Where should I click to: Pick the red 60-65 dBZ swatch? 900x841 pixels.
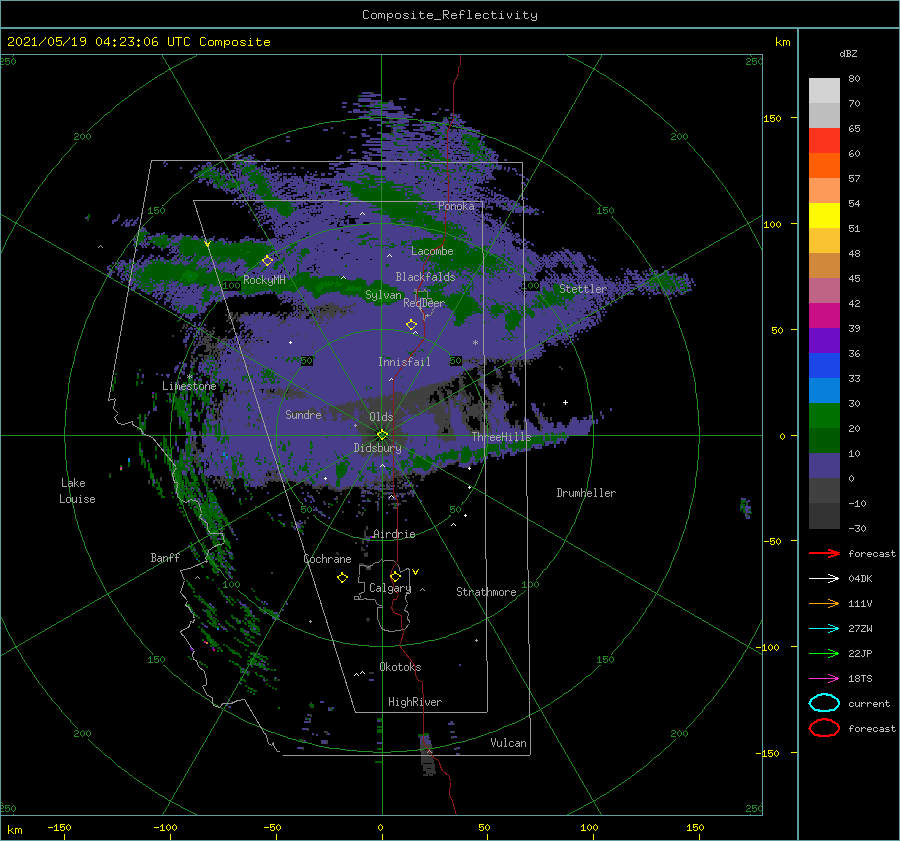[x=824, y=141]
